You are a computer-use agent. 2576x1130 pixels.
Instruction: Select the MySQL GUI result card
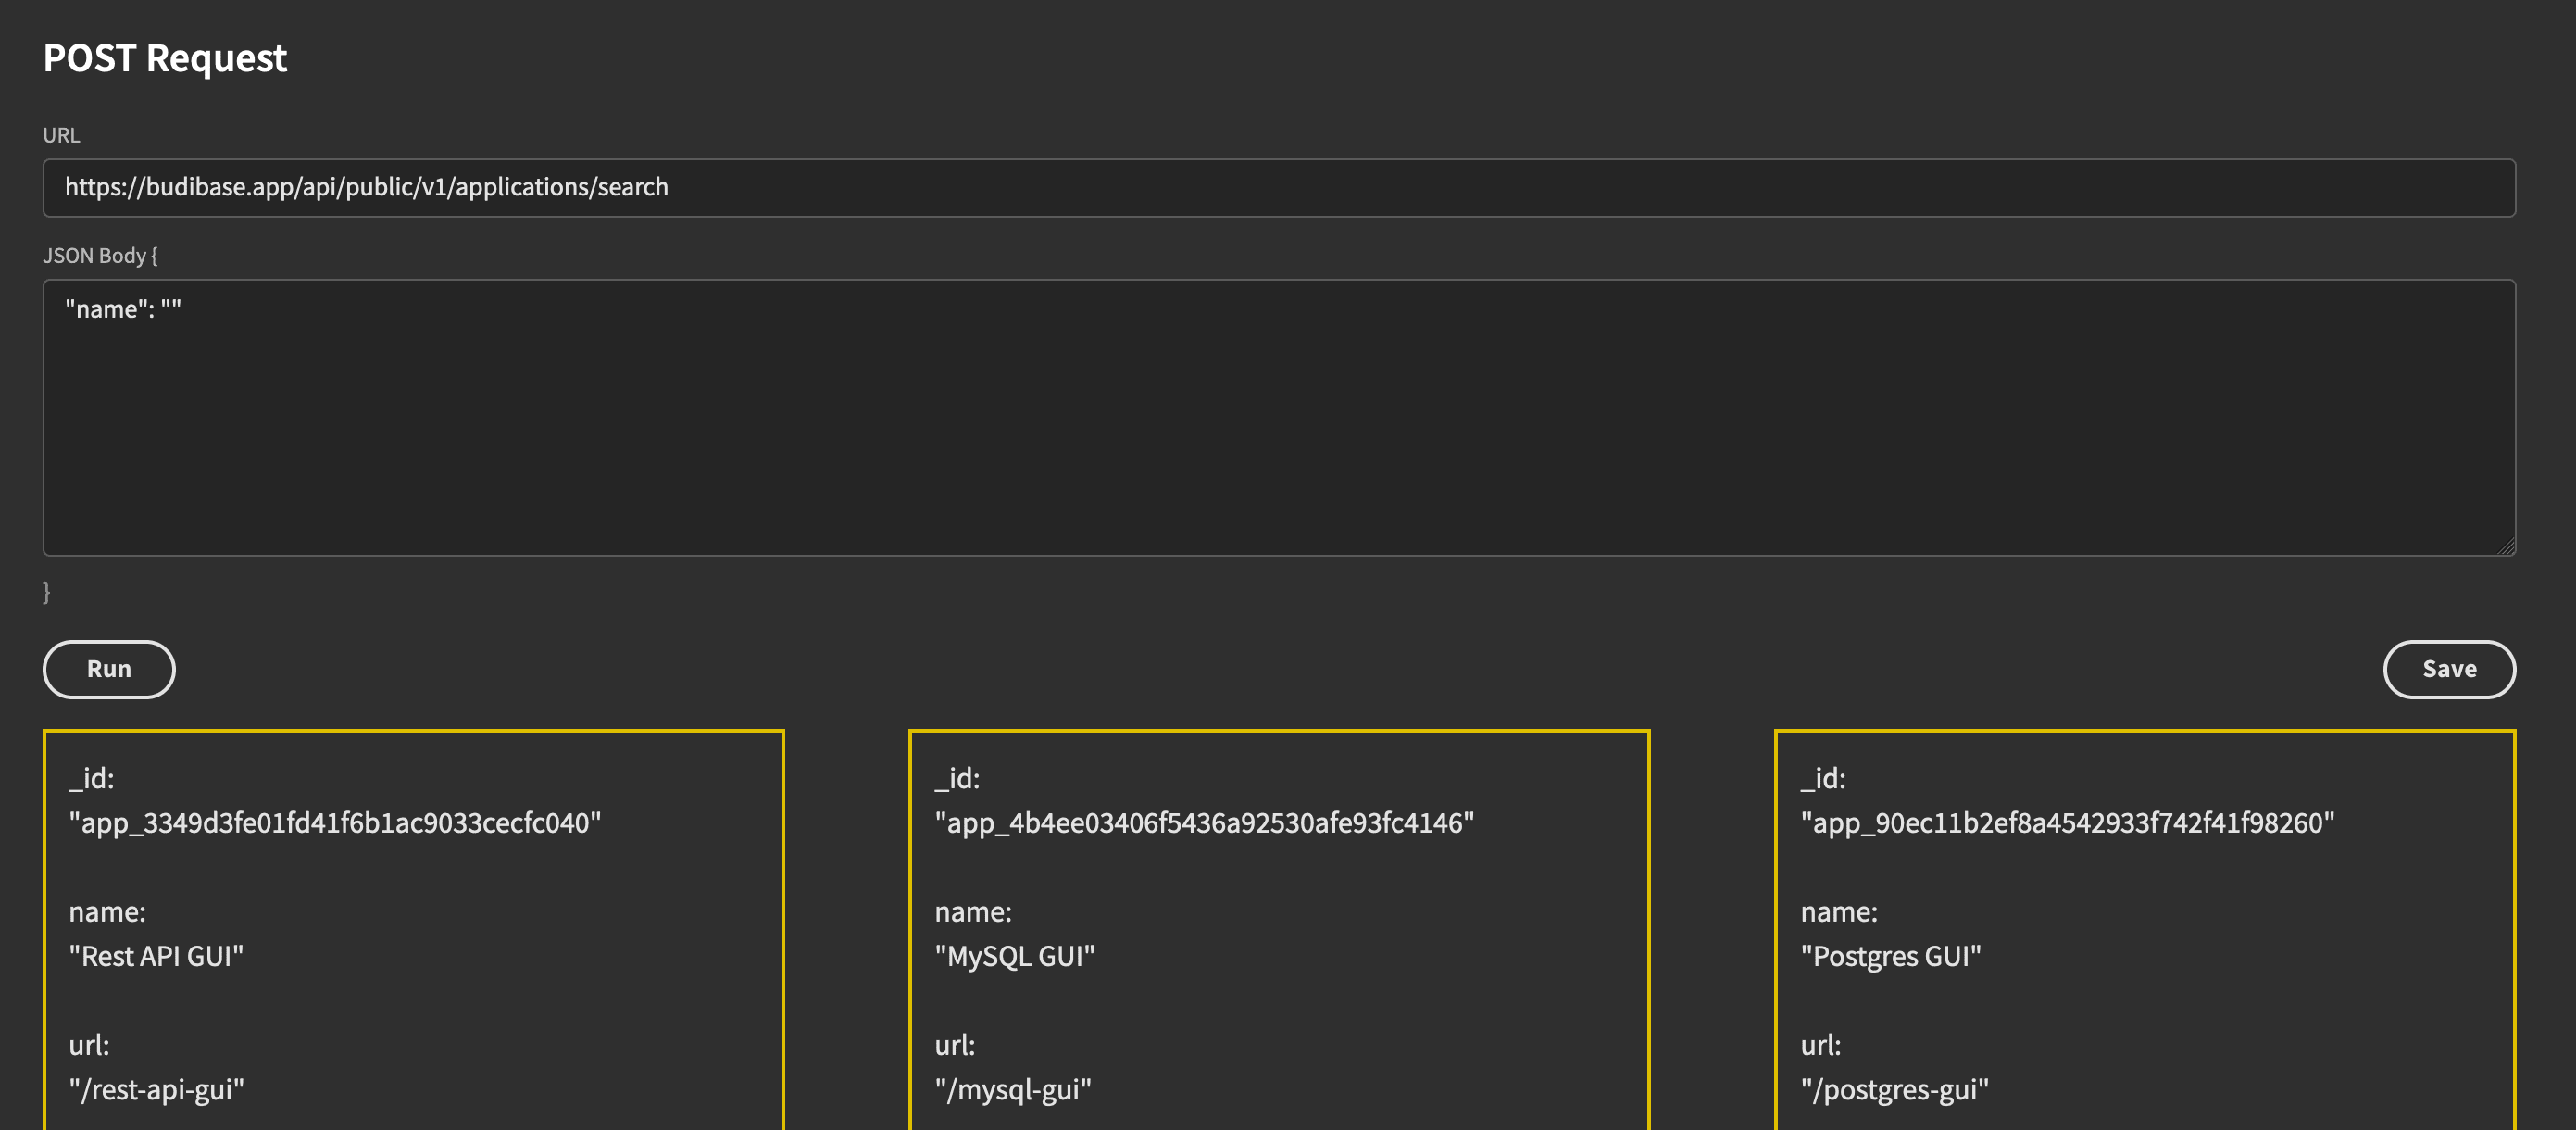1279,930
